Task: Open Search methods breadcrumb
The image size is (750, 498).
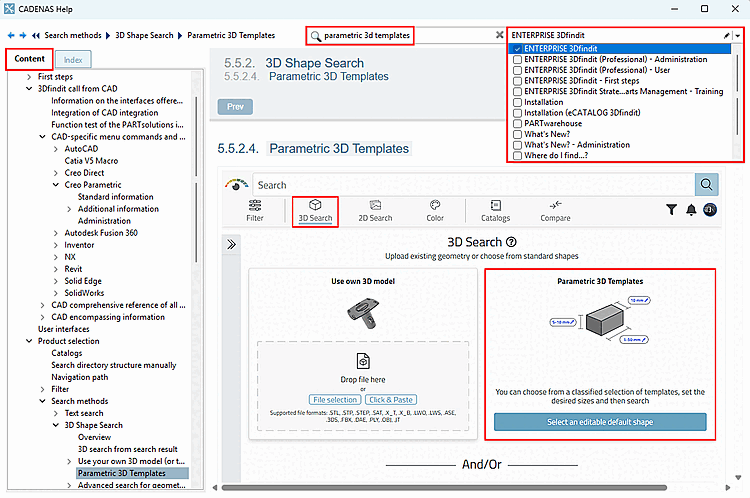Action: pyautogui.click(x=73, y=35)
